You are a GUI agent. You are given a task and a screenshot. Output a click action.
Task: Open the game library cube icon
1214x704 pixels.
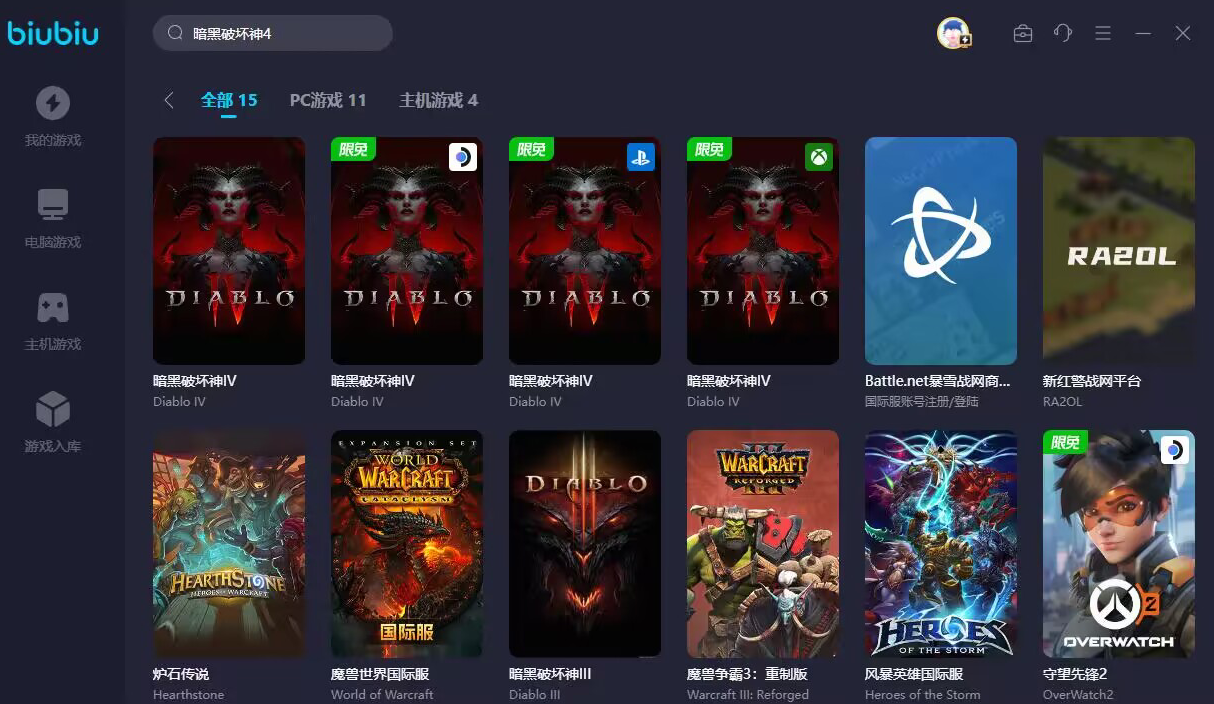(53, 409)
